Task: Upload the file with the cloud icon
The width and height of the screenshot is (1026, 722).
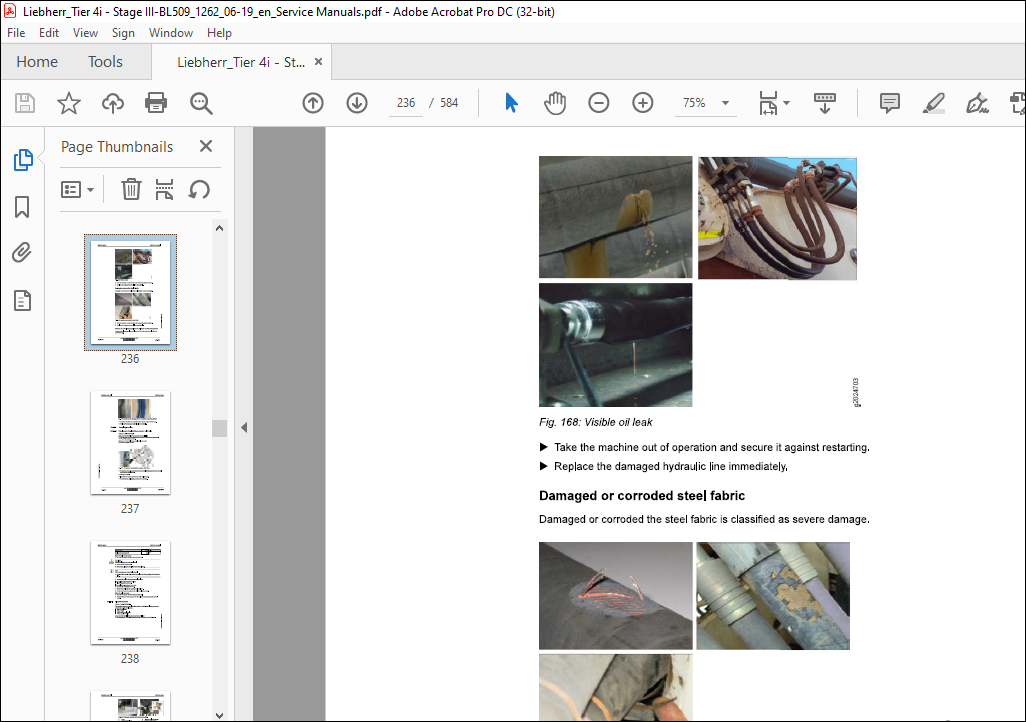Action: coord(113,103)
